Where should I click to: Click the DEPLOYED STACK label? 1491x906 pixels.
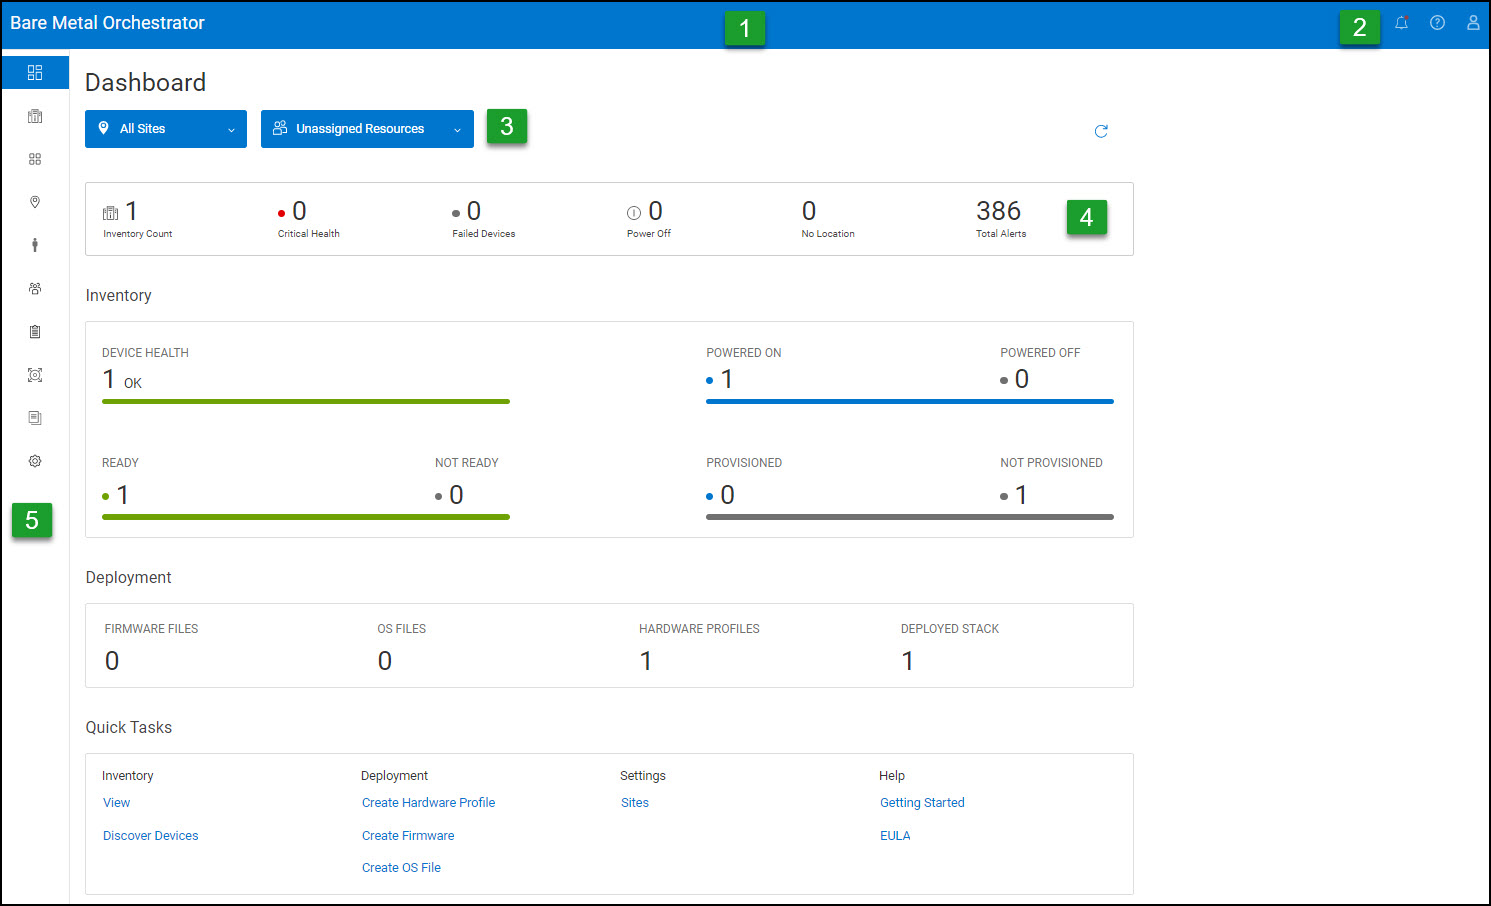[x=950, y=629]
